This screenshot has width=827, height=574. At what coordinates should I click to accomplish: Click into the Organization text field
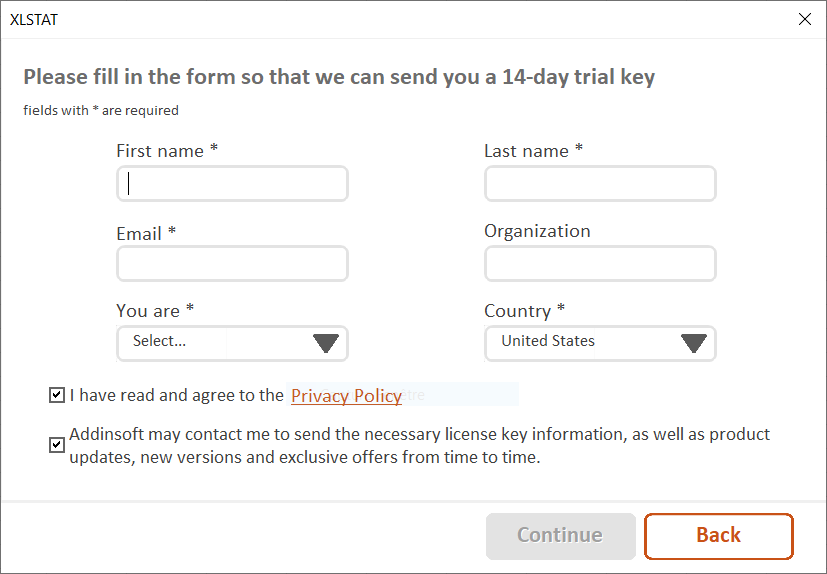[600, 264]
